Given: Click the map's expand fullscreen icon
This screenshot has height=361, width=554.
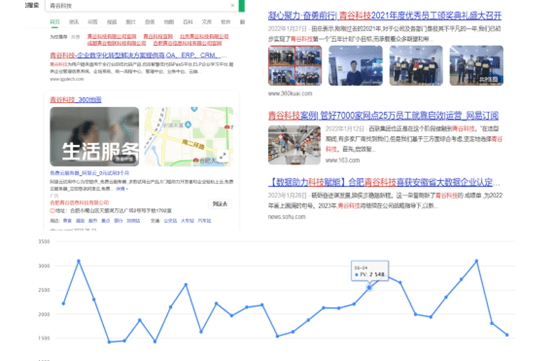Looking at the screenshot, I should click(x=223, y=155).
